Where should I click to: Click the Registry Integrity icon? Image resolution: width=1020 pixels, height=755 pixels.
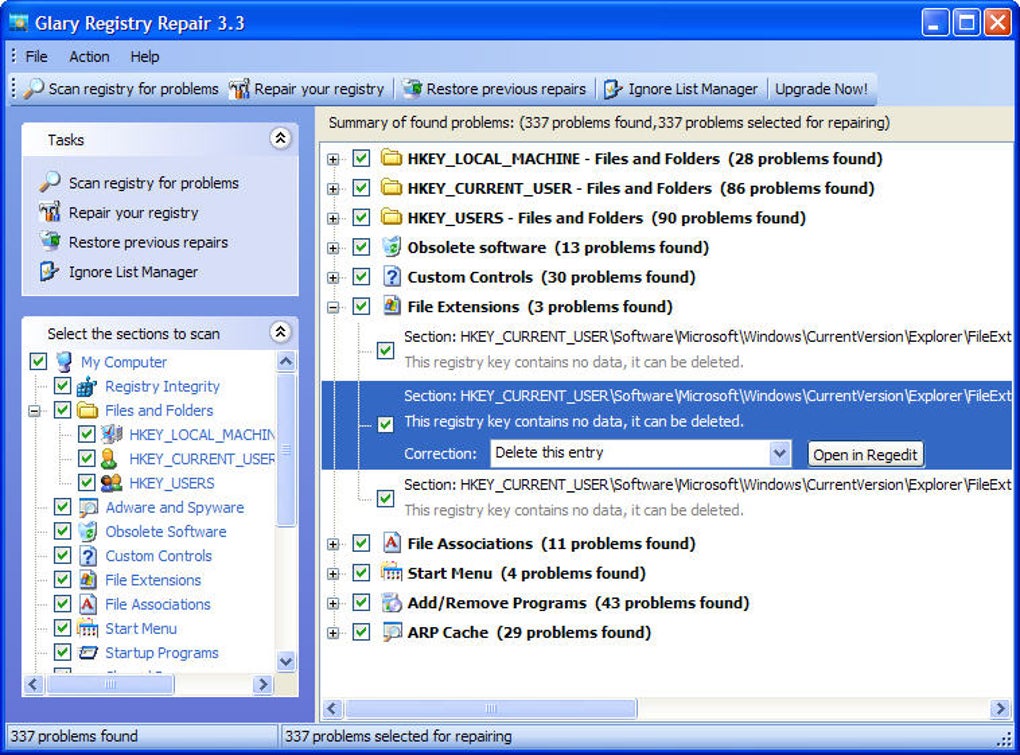[87, 386]
